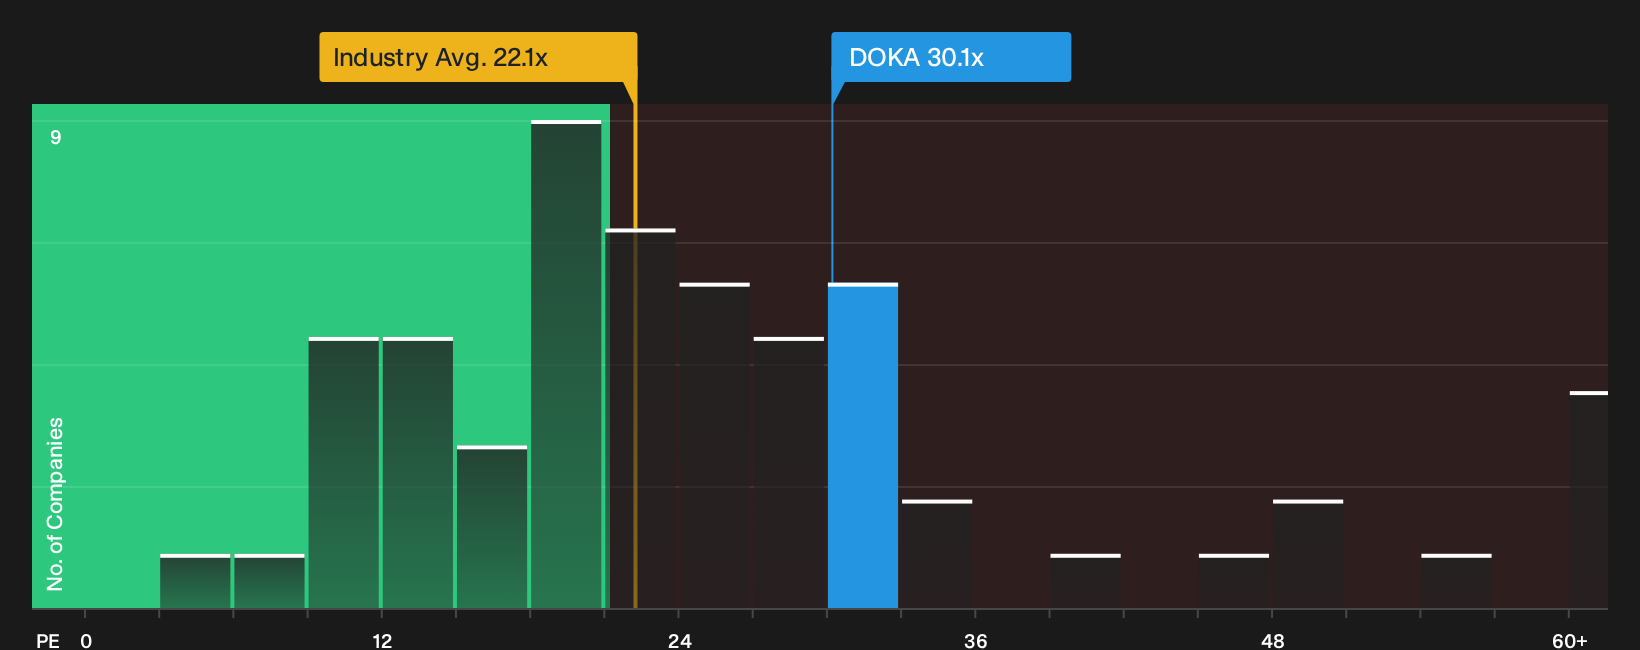The height and width of the screenshot is (650, 1640).
Task: Click the yellow industry average vertical line
Action: (x=635, y=345)
